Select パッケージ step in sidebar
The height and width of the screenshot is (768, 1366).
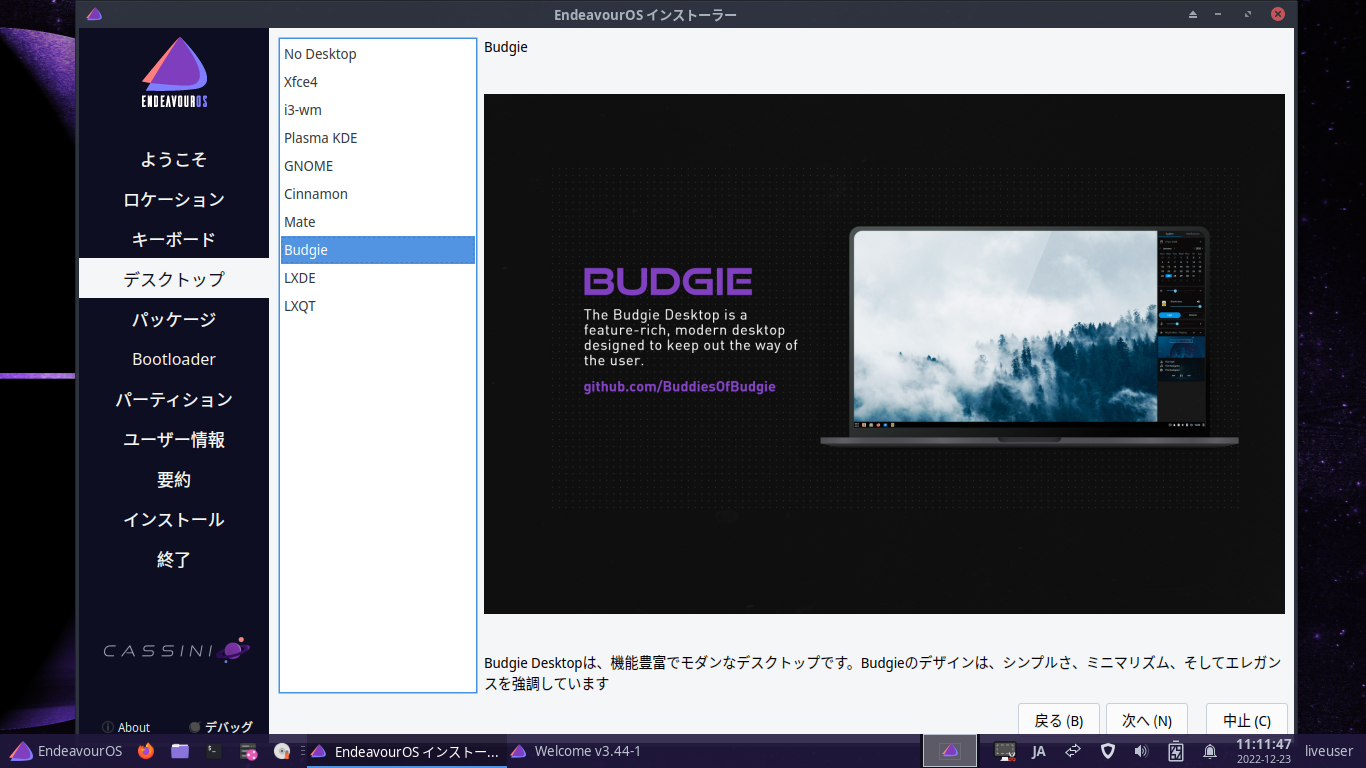pyautogui.click(x=174, y=319)
